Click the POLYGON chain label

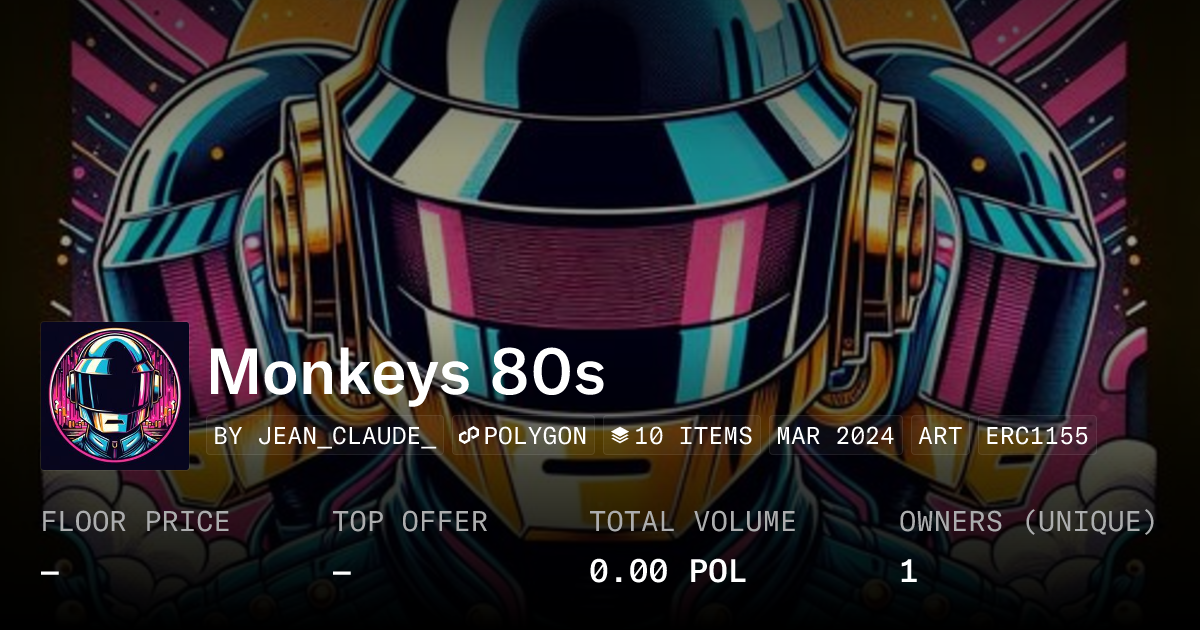[535, 436]
